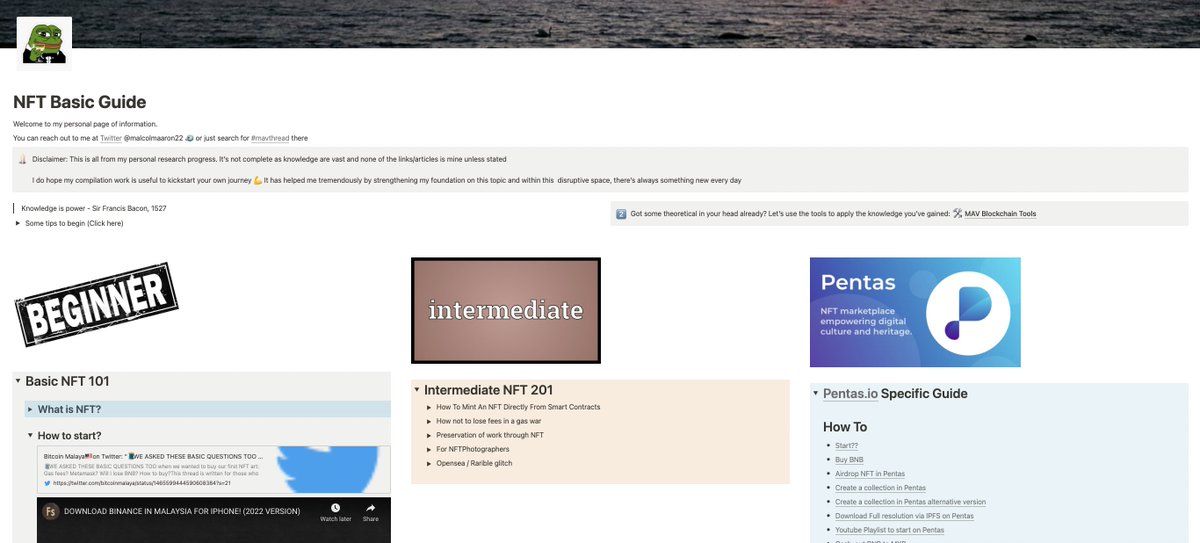Collapse the Basic NFT 101 toggle

(18, 381)
